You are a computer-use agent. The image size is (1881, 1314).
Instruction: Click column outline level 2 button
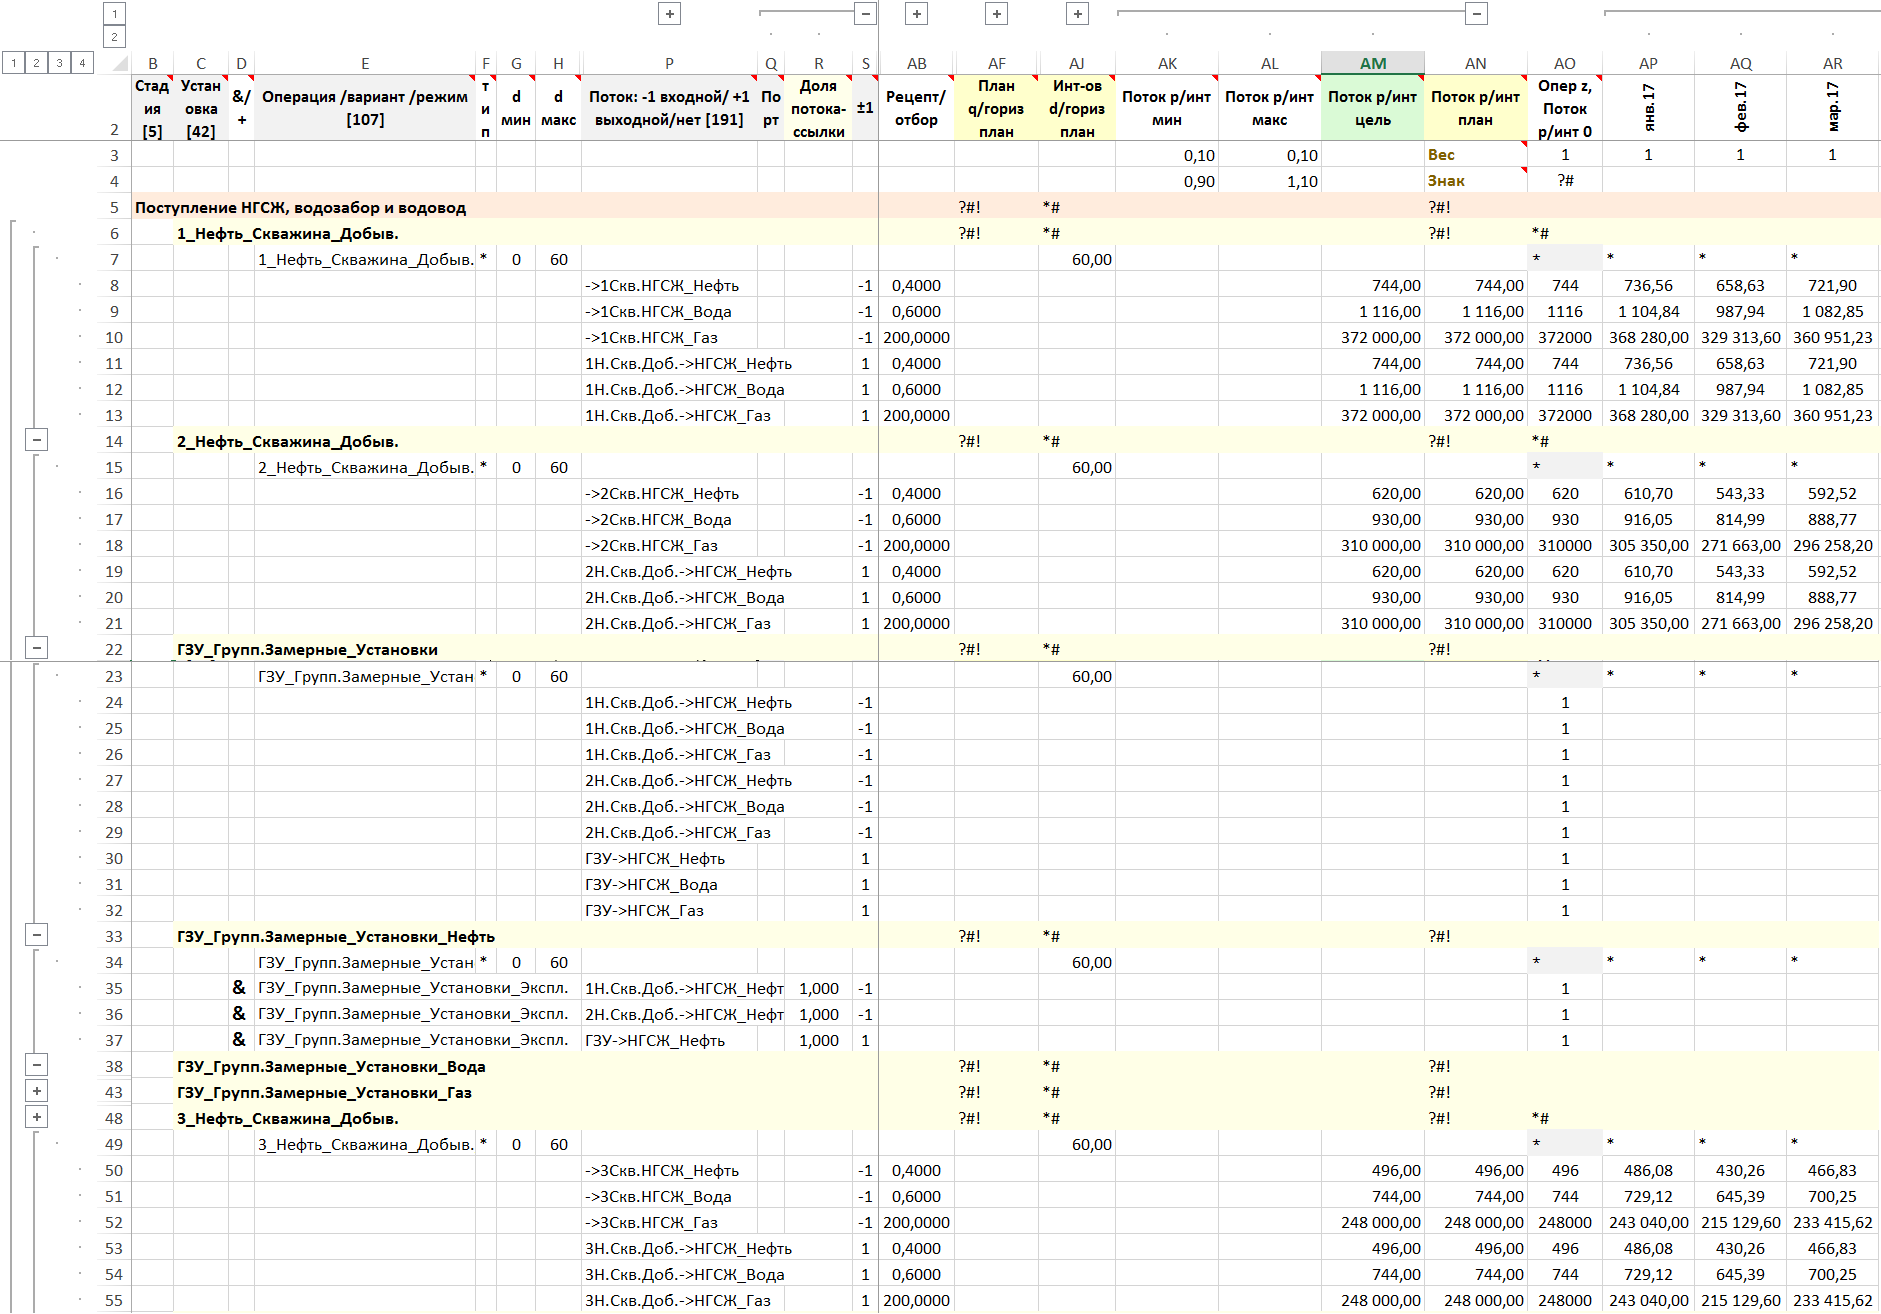pyautogui.click(x=114, y=37)
